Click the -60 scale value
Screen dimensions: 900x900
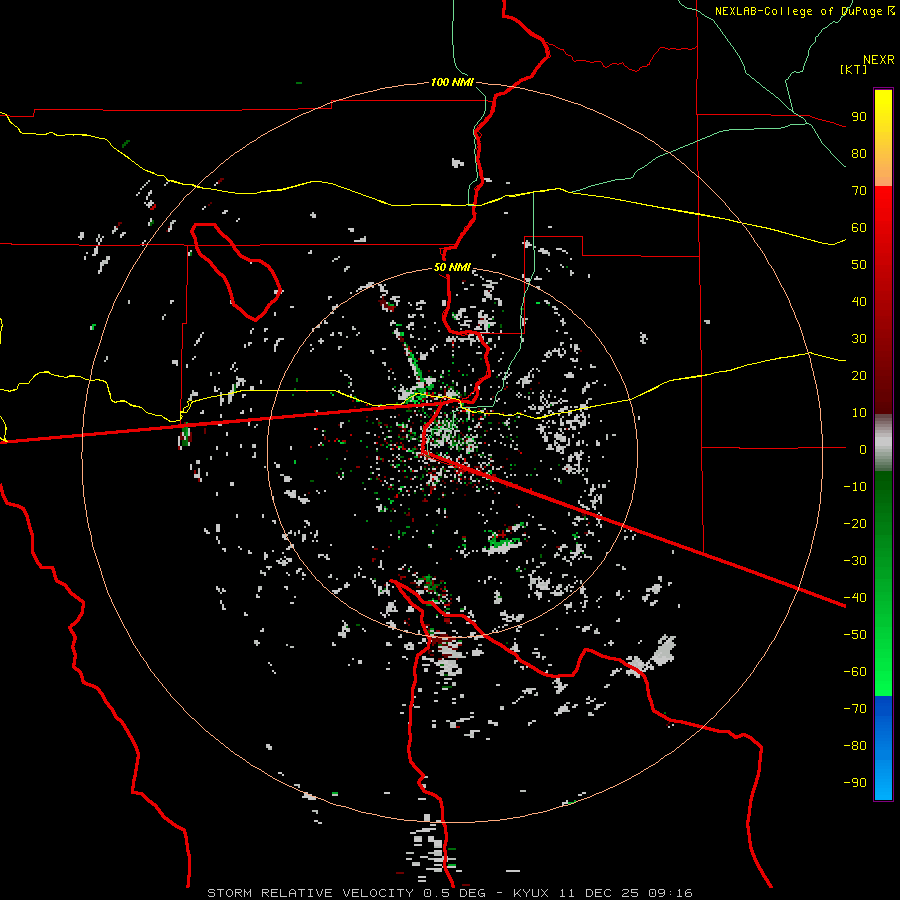(855, 672)
